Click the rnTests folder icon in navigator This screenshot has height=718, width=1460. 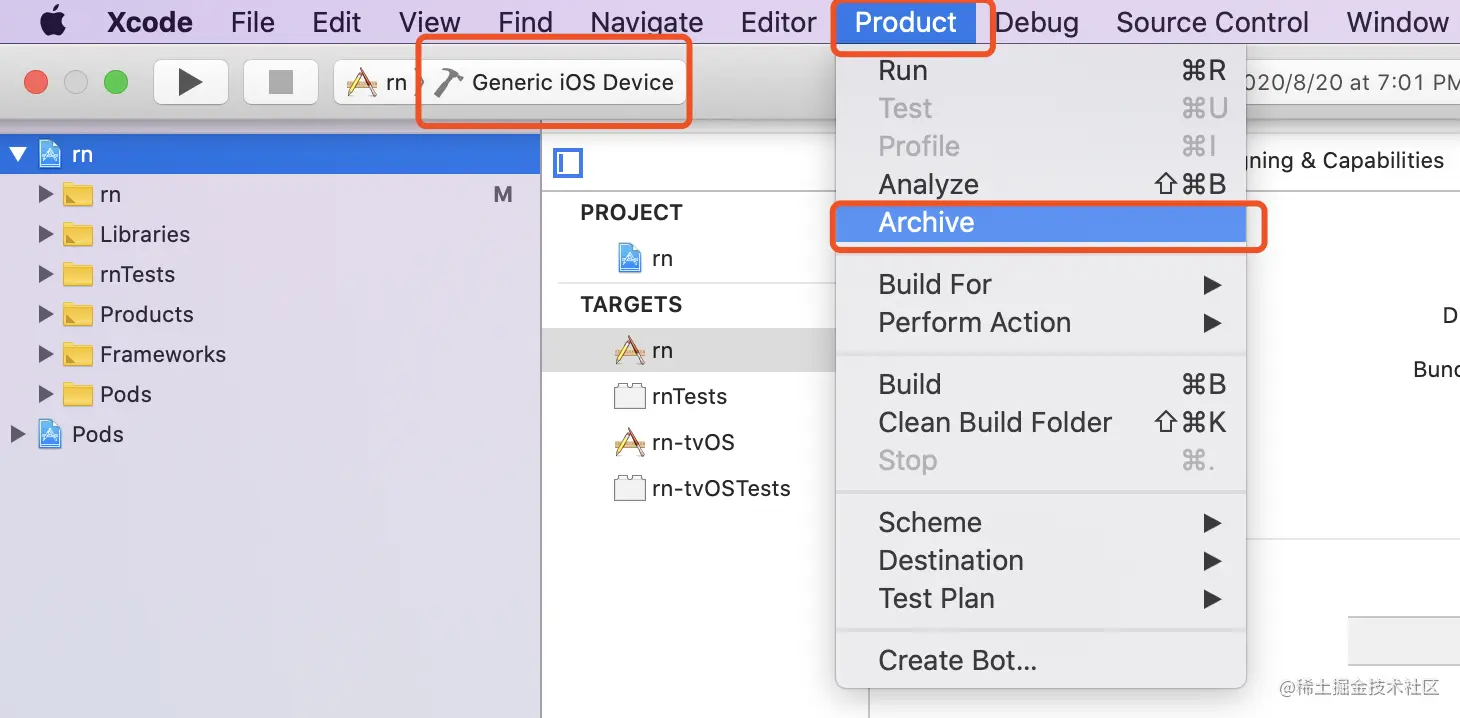(x=77, y=275)
